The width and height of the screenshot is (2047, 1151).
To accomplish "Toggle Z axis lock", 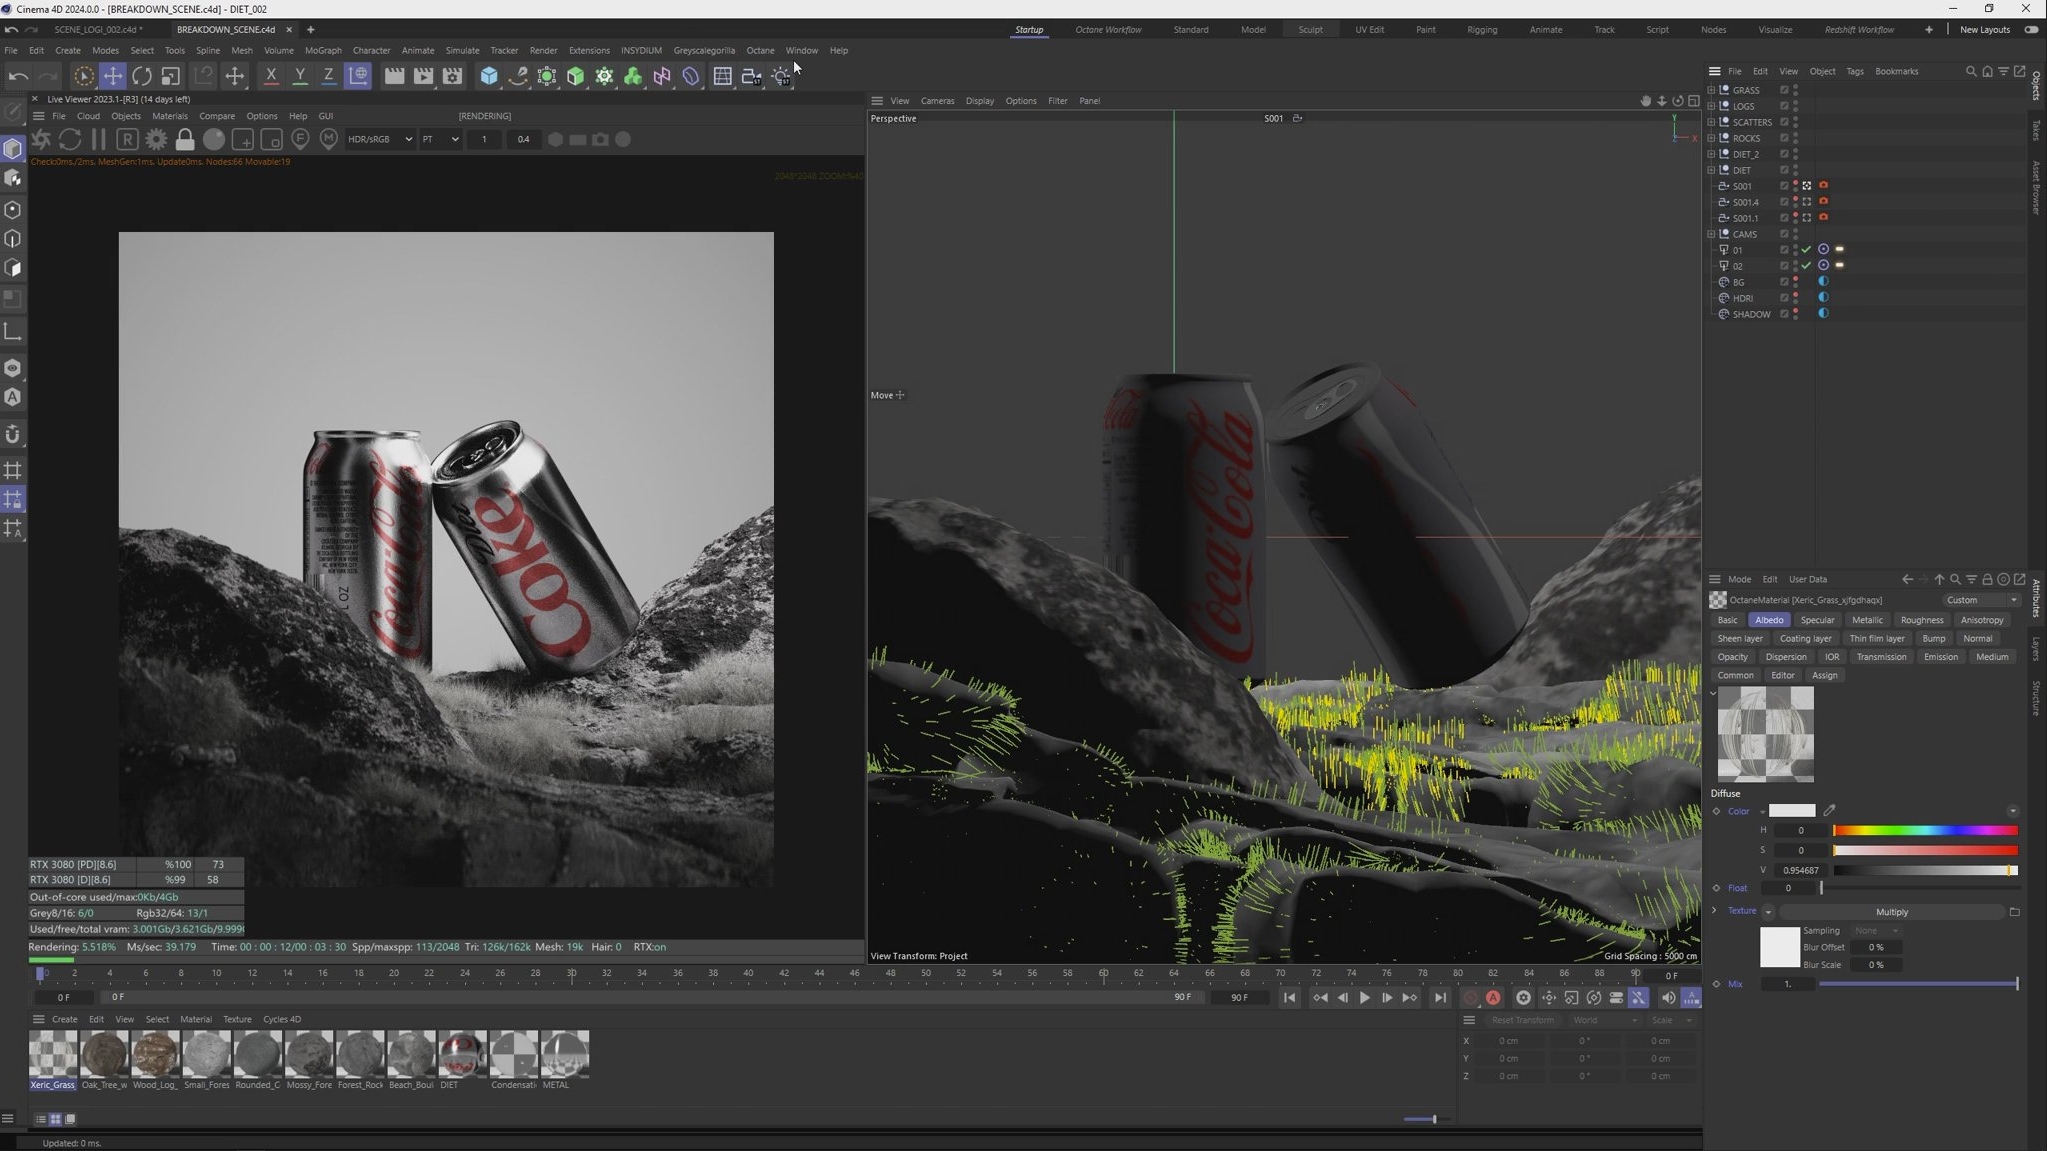I will tap(328, 76).
